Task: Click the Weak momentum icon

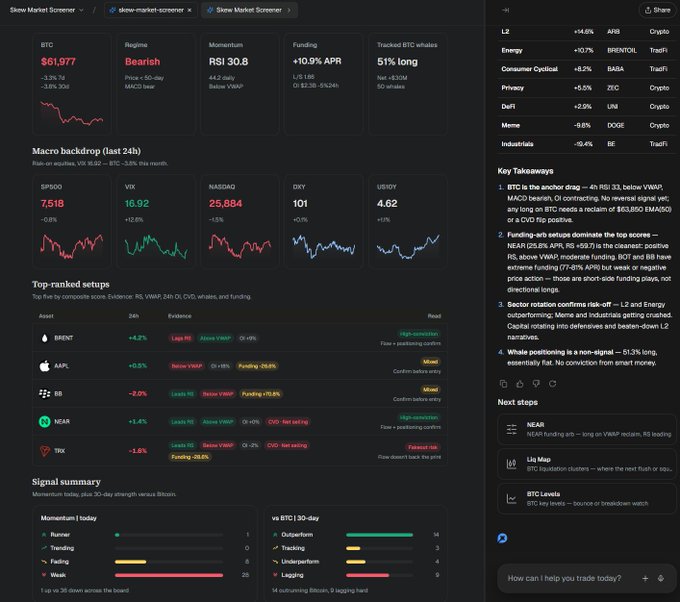Action: (44, 575)
